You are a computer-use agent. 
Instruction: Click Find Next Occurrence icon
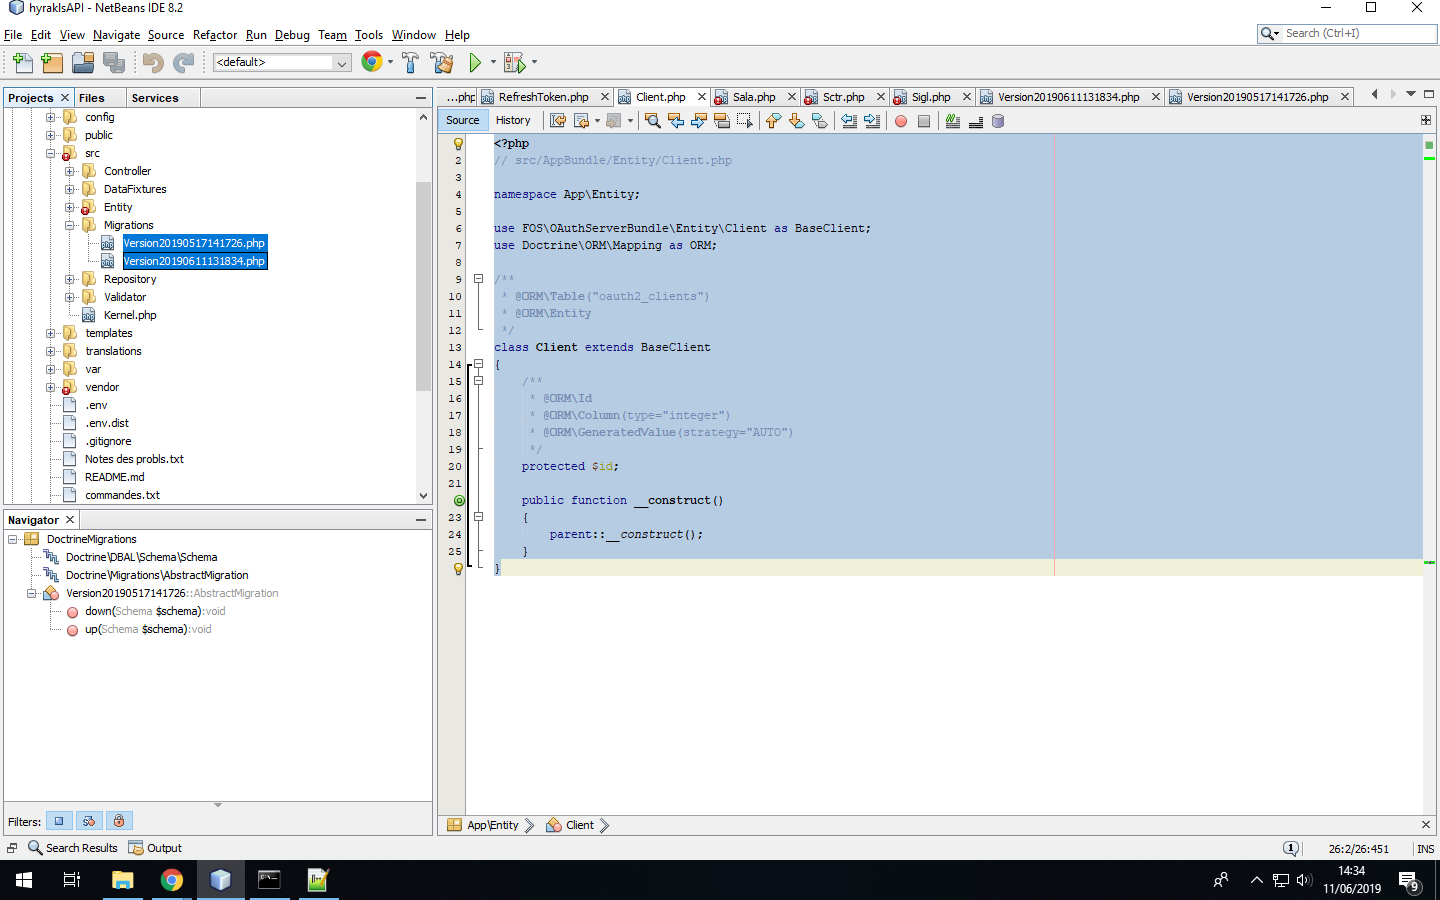point(699,121)
